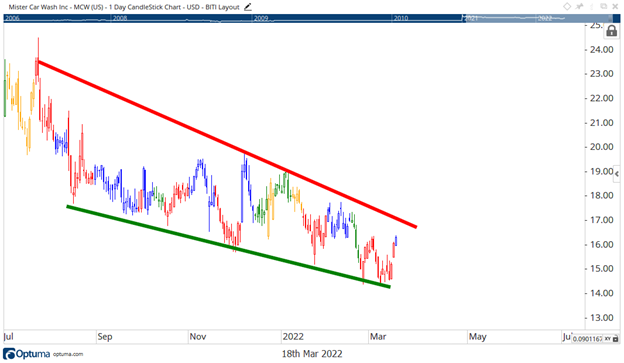Open the optuma.com link

tap(68, 354)
